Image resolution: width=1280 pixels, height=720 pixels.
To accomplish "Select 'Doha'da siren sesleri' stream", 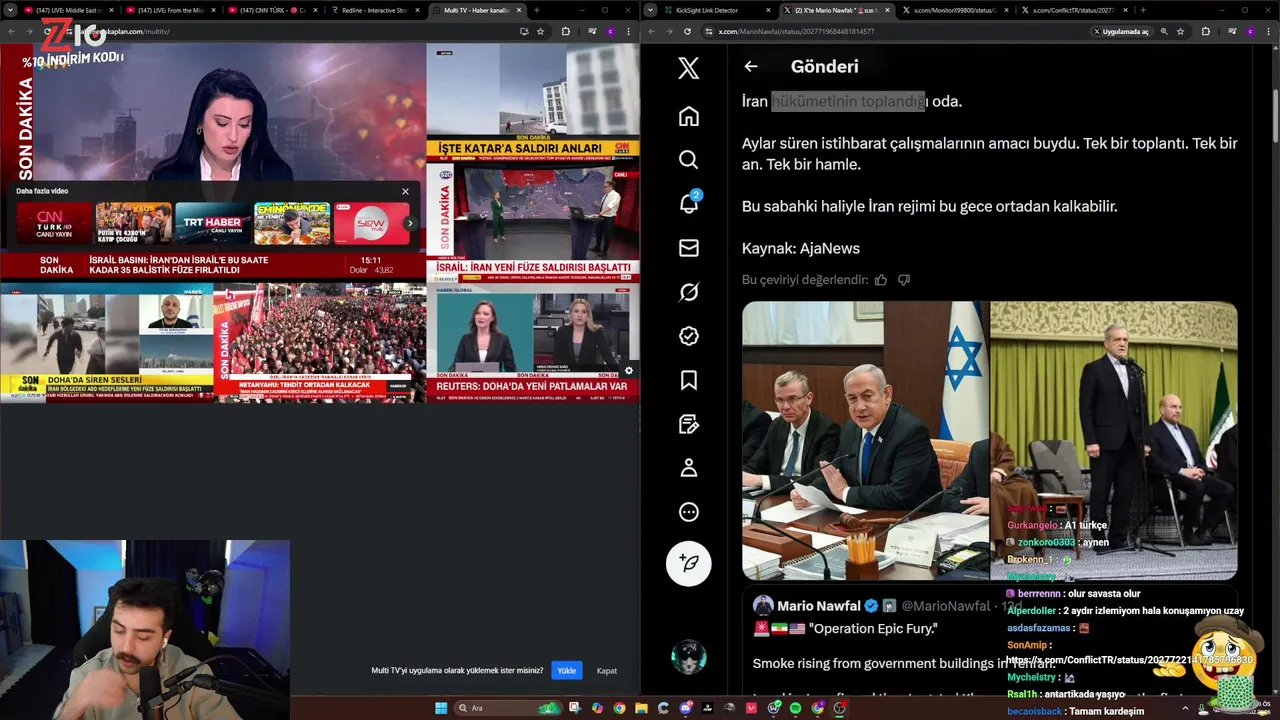I will [x=106, y=343].
